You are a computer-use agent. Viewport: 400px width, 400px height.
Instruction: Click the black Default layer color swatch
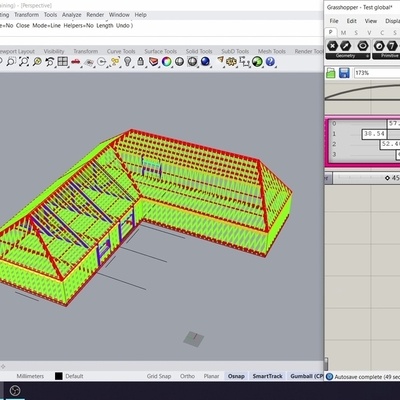(59, 376)
